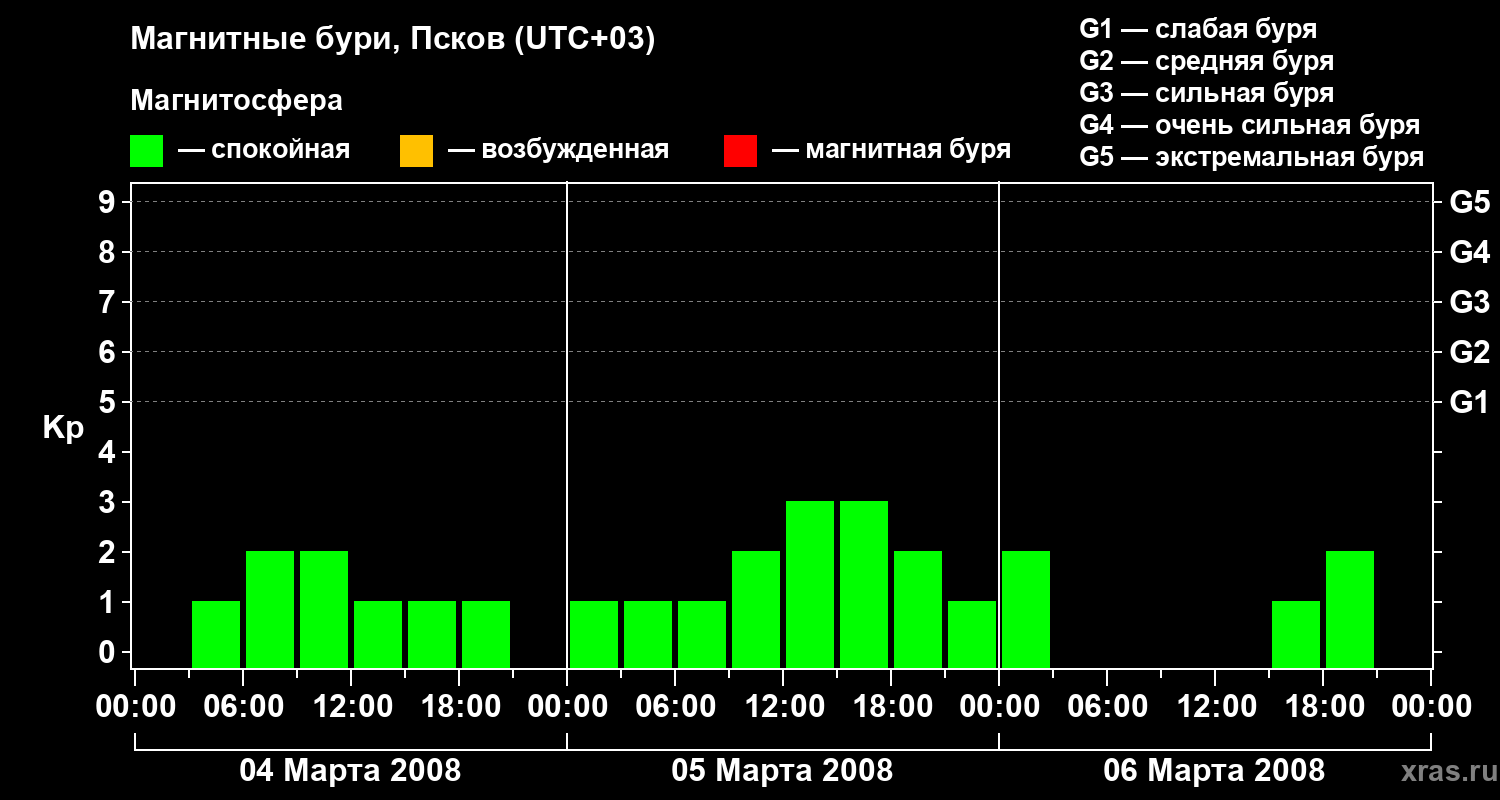This screenshot has width=1500, height=800.
Task: Click the '0' value on Kp axis
Action: point(109,652)
